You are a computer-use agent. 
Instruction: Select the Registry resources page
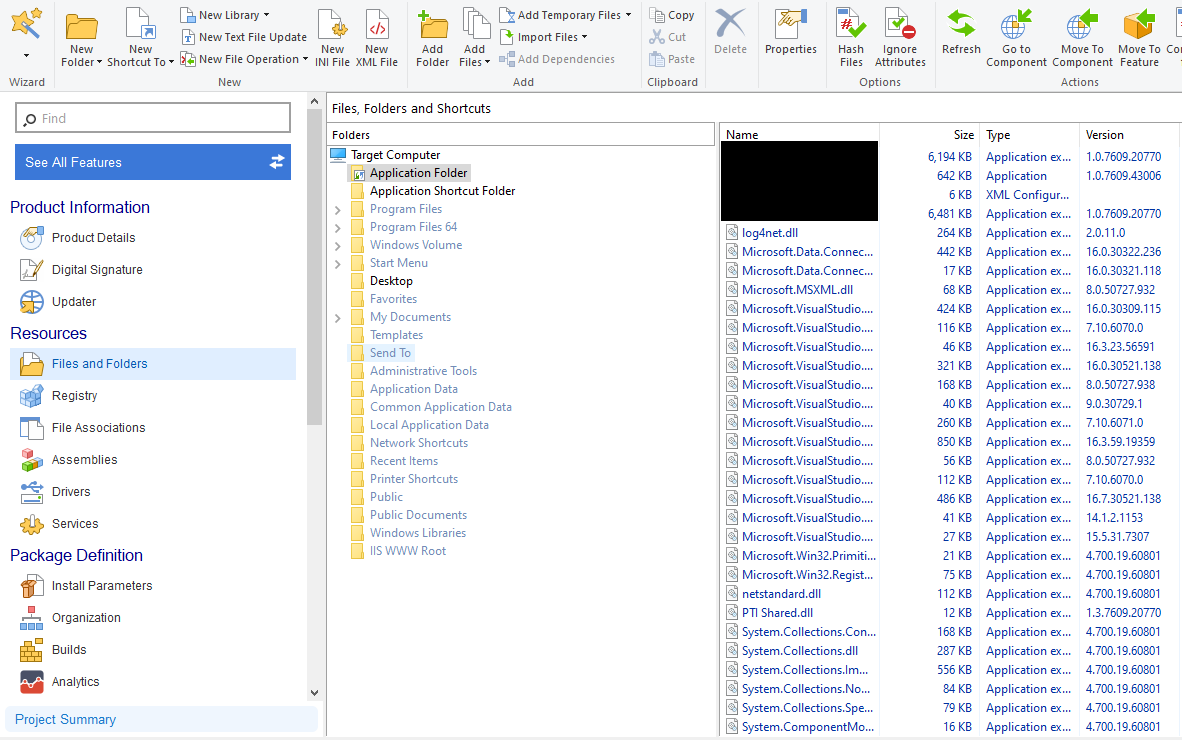tap(74, 396)
